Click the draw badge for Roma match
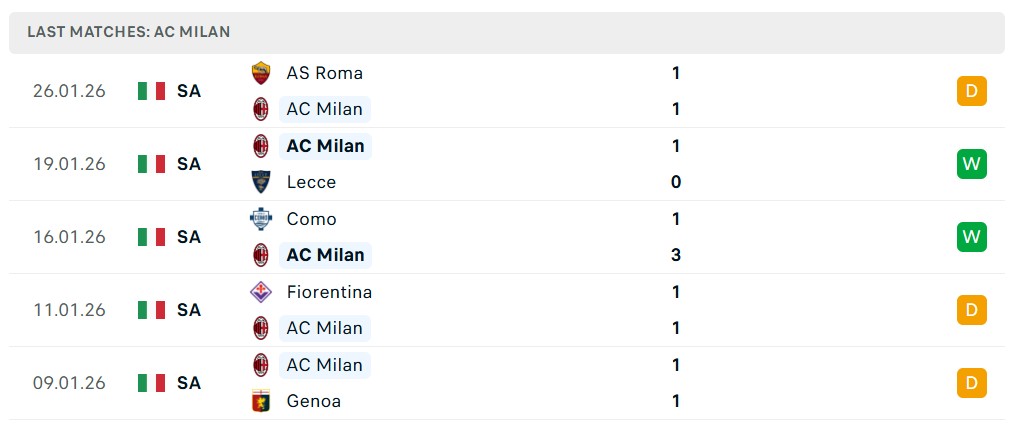Viewport: 1014px width, 430px height. click(x=971, y=91)
